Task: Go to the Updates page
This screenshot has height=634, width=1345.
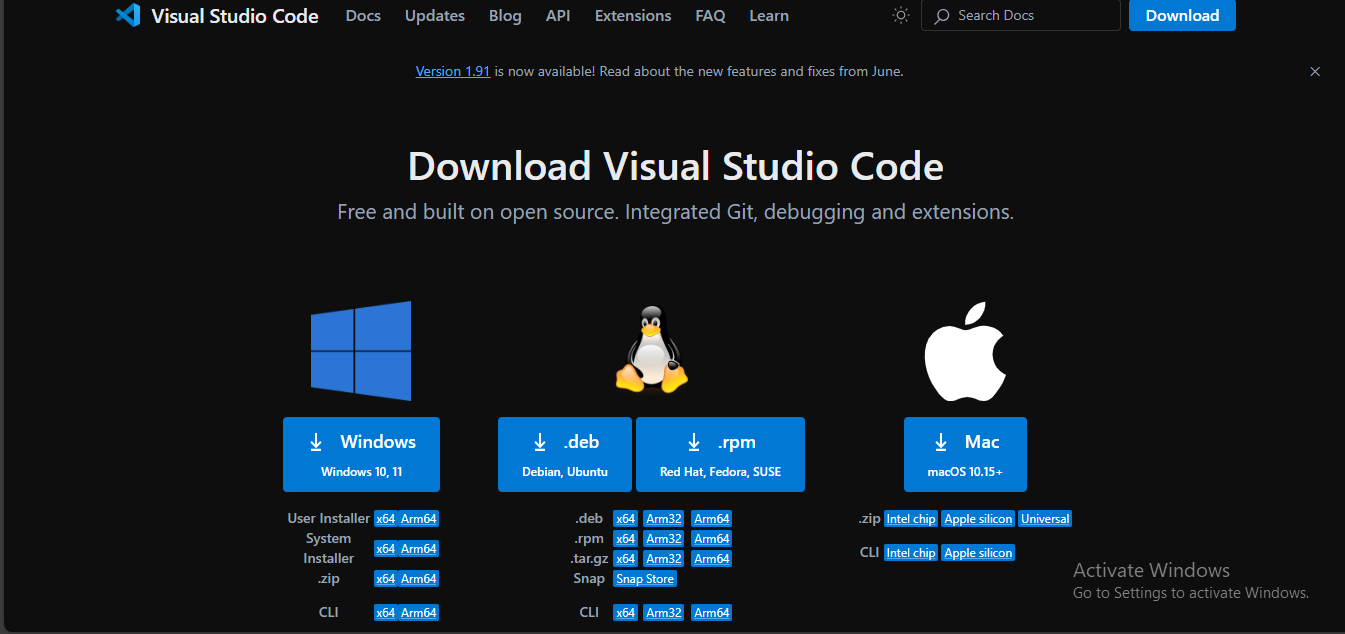Action: coord(435,15)
